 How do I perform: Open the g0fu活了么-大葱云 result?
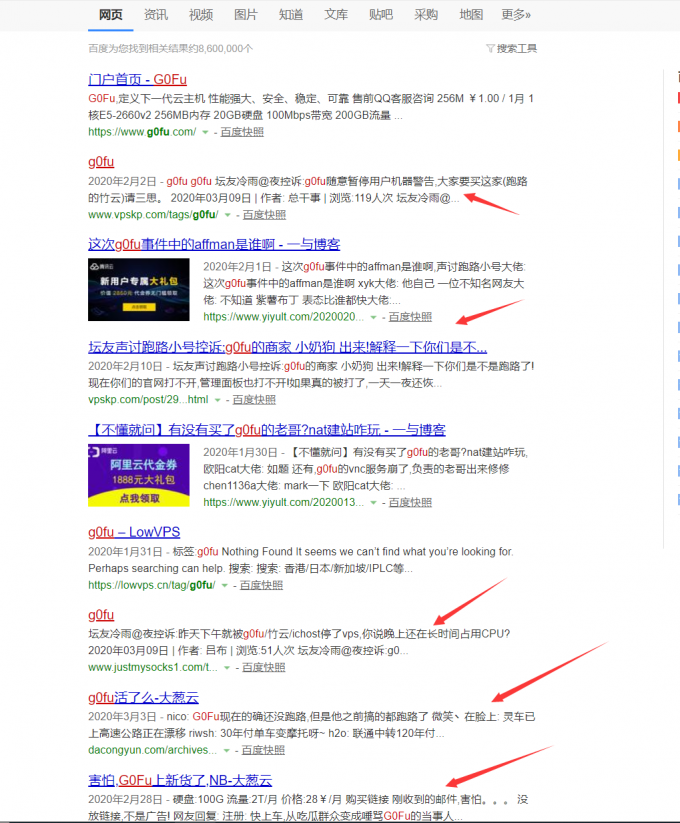(x=143, y=697)
